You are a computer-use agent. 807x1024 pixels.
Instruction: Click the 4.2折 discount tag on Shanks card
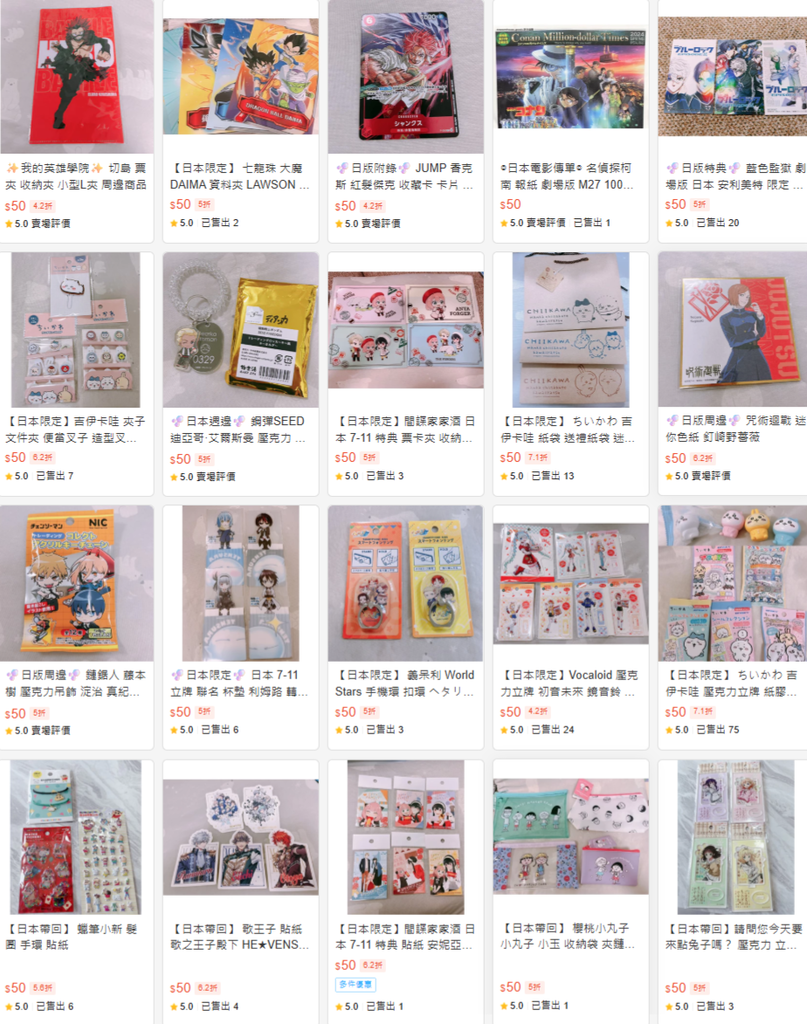(x=373, y=206)
